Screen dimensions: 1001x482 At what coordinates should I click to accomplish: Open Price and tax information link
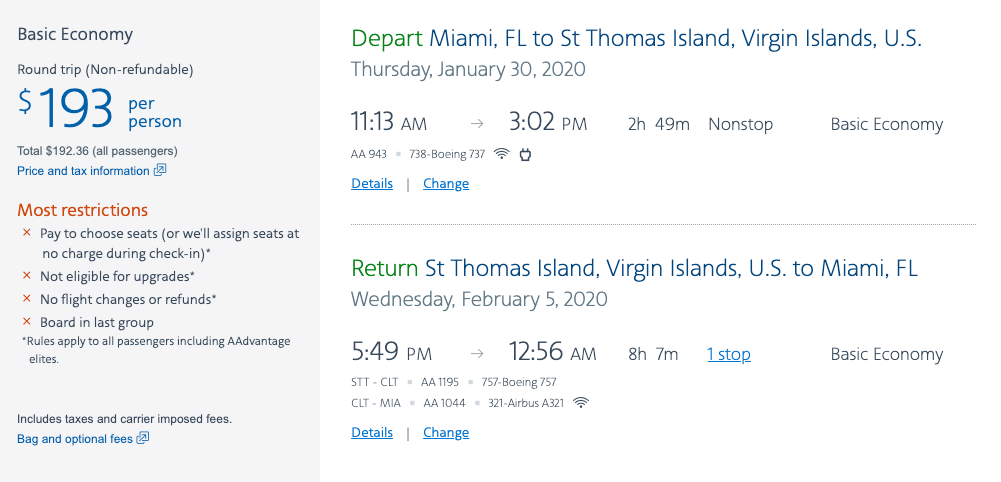click(x=83, y=171)
